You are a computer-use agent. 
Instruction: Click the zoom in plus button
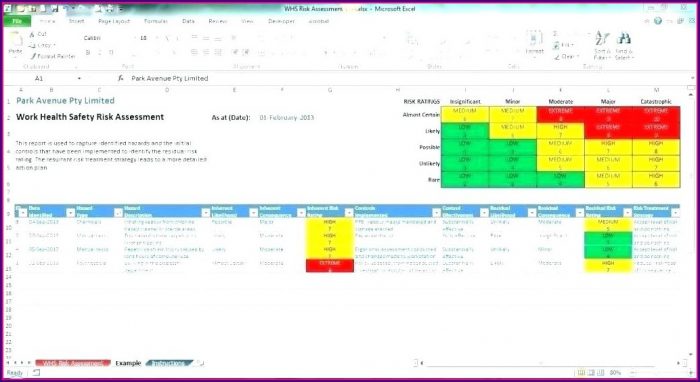point(692,372)
